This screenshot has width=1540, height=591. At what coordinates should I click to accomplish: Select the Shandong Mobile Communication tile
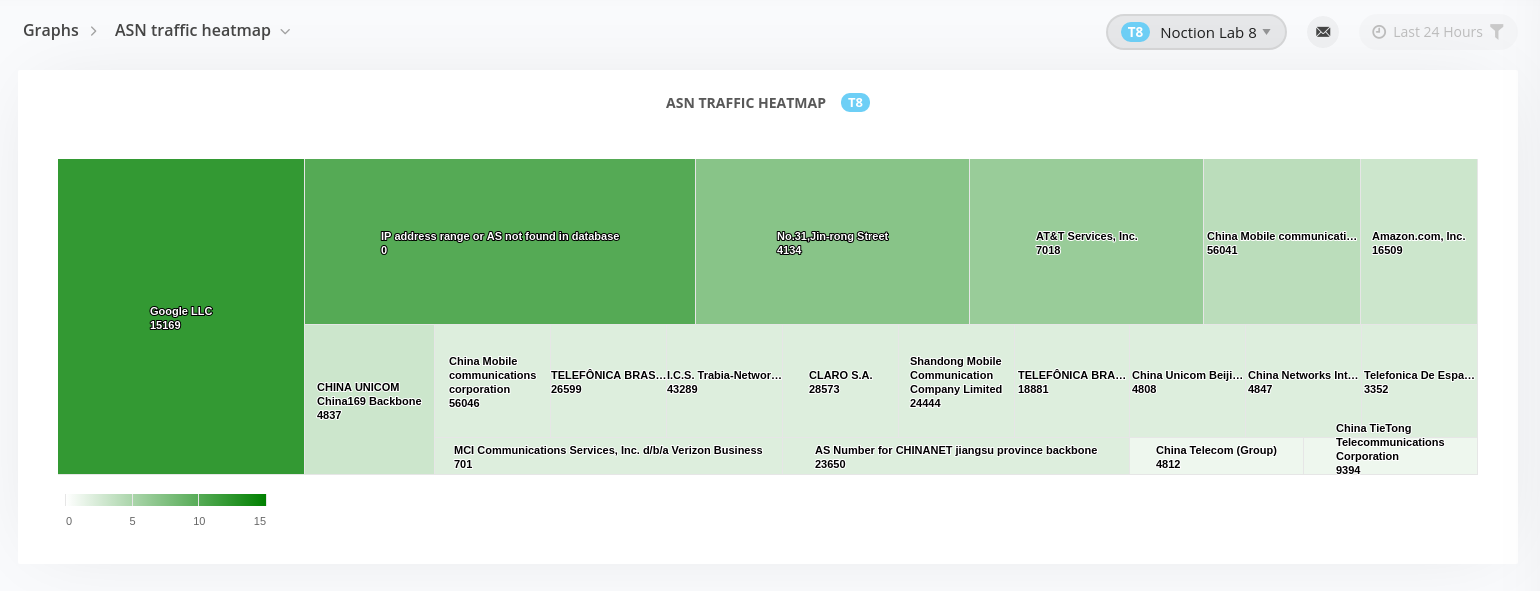958,381
